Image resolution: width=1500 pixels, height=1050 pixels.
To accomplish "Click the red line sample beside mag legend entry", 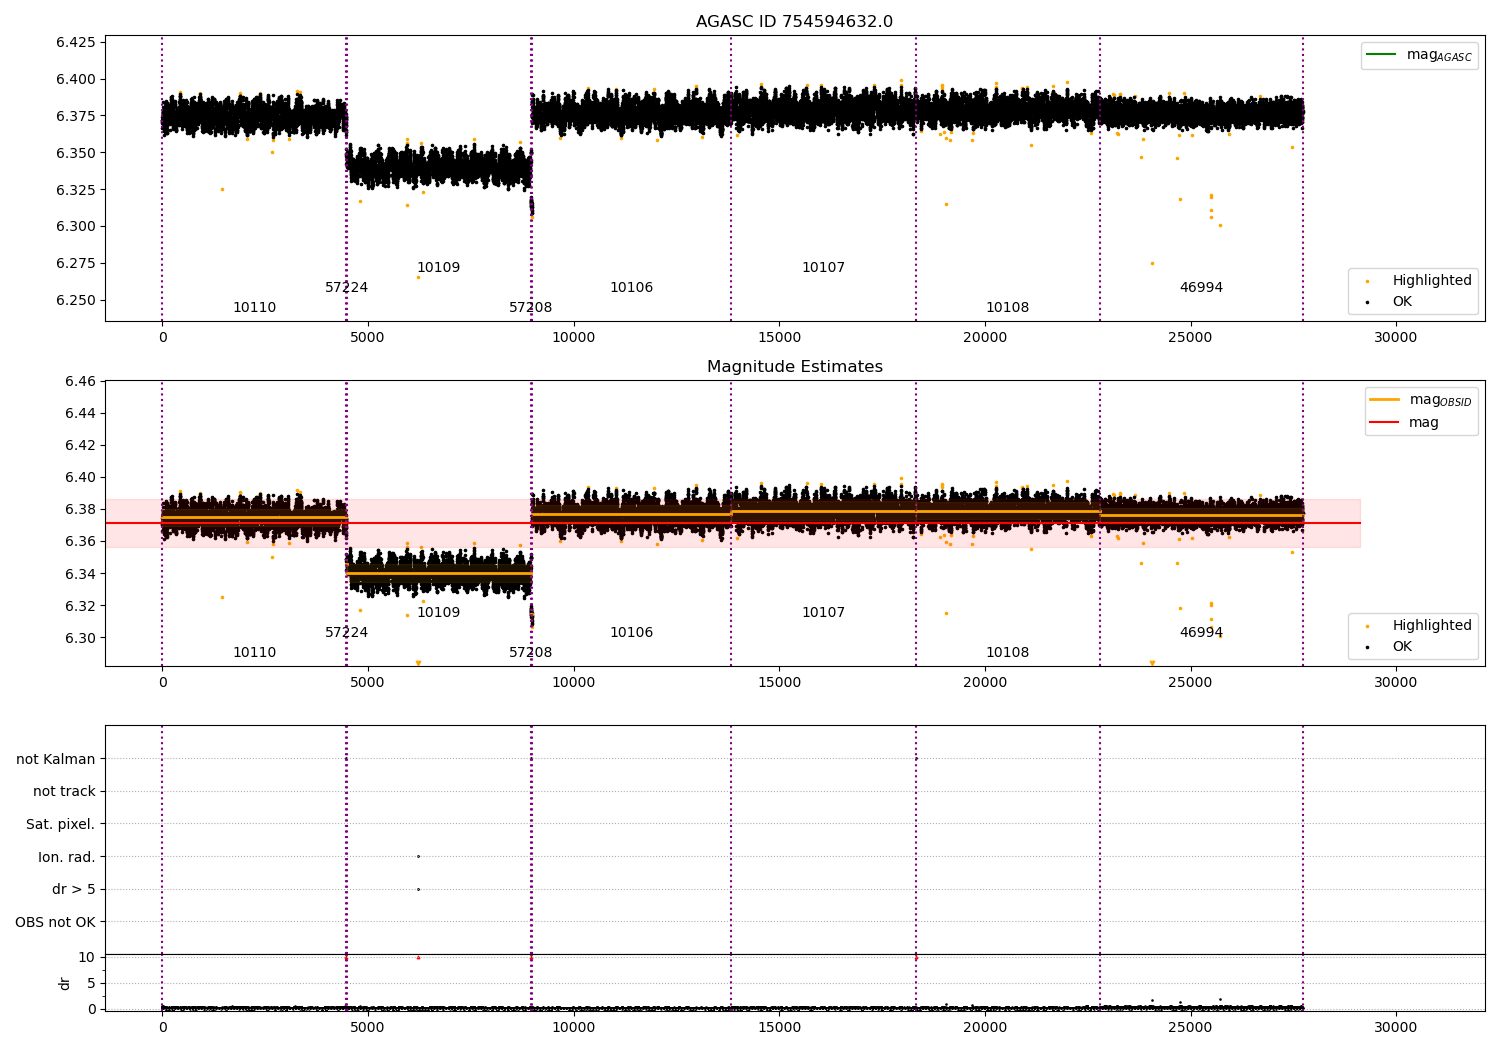I will tap(1384, 423).
